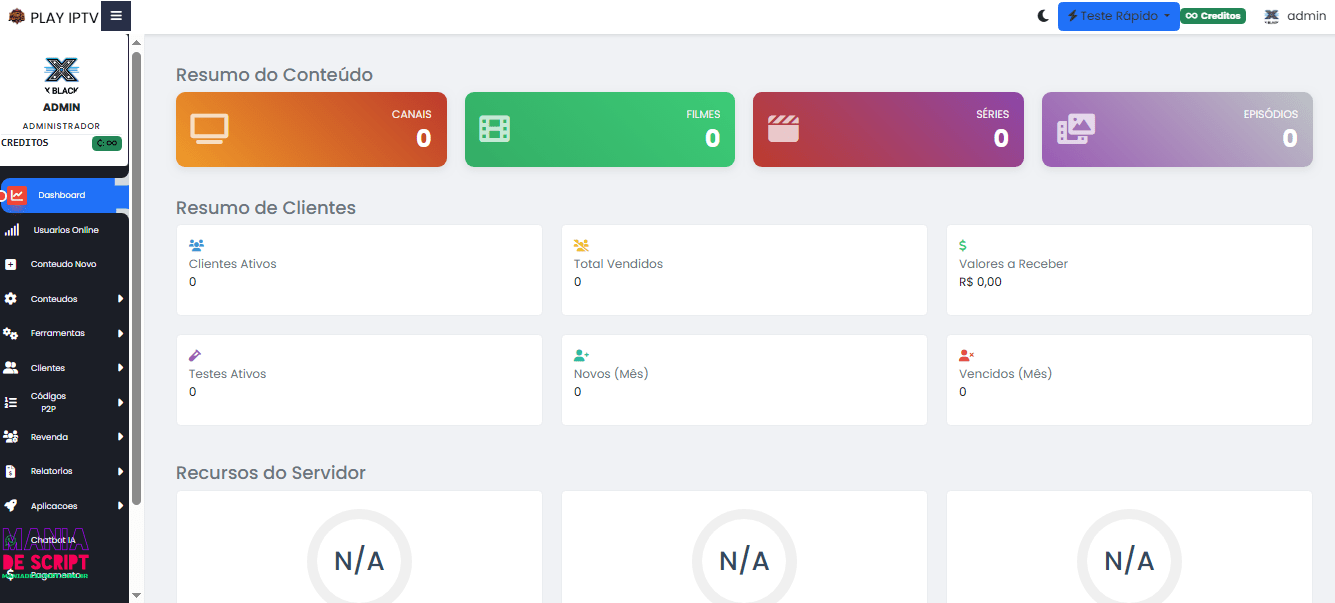This screenshot has height=603, width=1335.
Task: Open Conteudo Novo from the sidebar
Action: [x=64, y=264]
